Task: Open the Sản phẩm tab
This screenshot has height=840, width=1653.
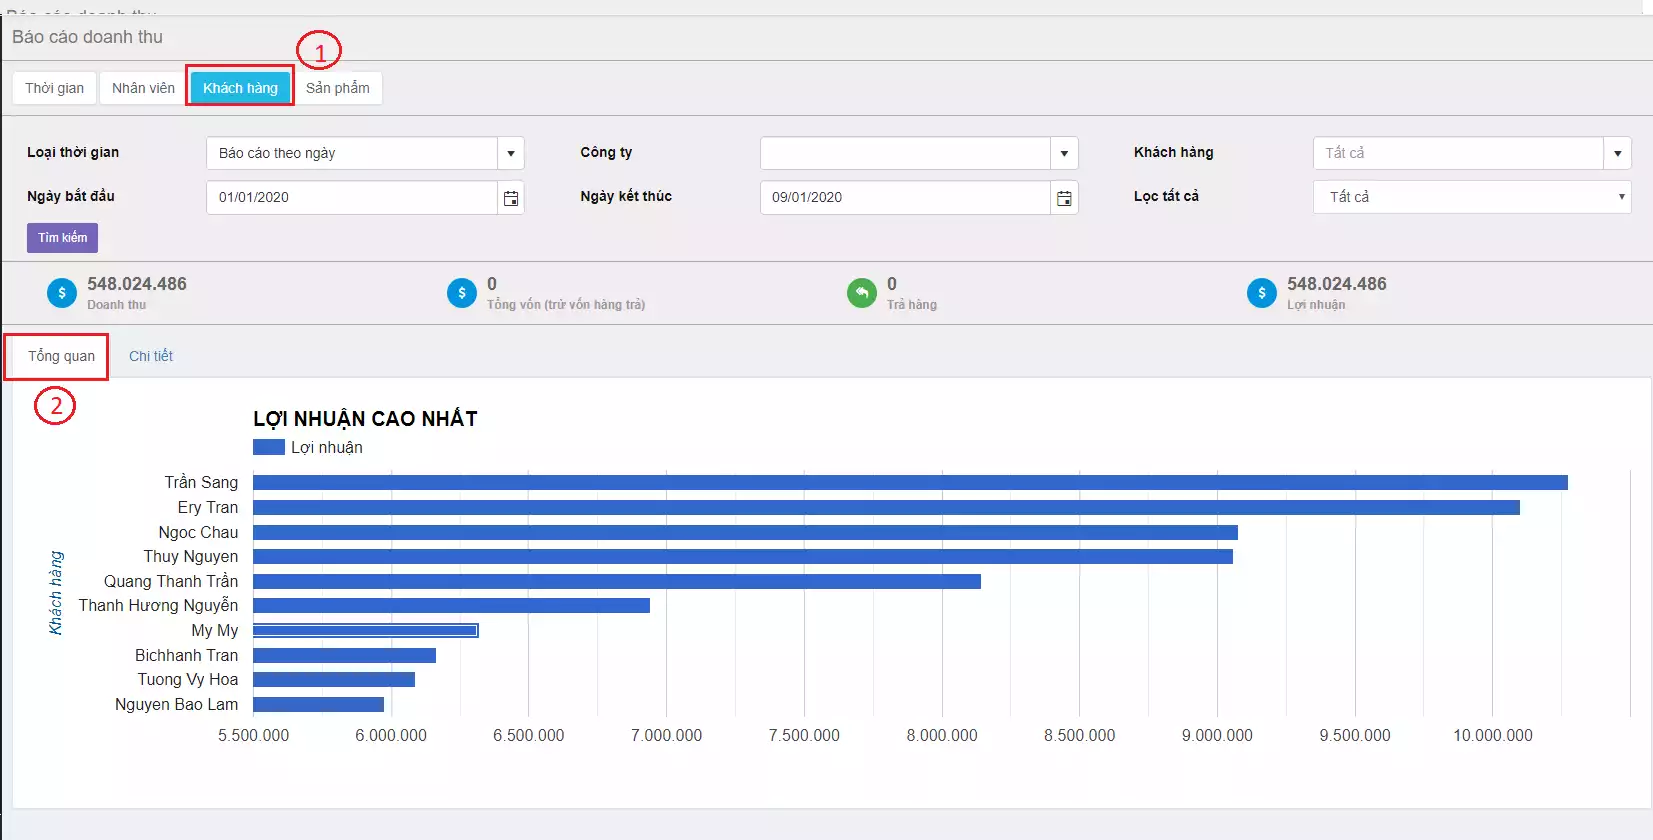Action: point(338,88)
